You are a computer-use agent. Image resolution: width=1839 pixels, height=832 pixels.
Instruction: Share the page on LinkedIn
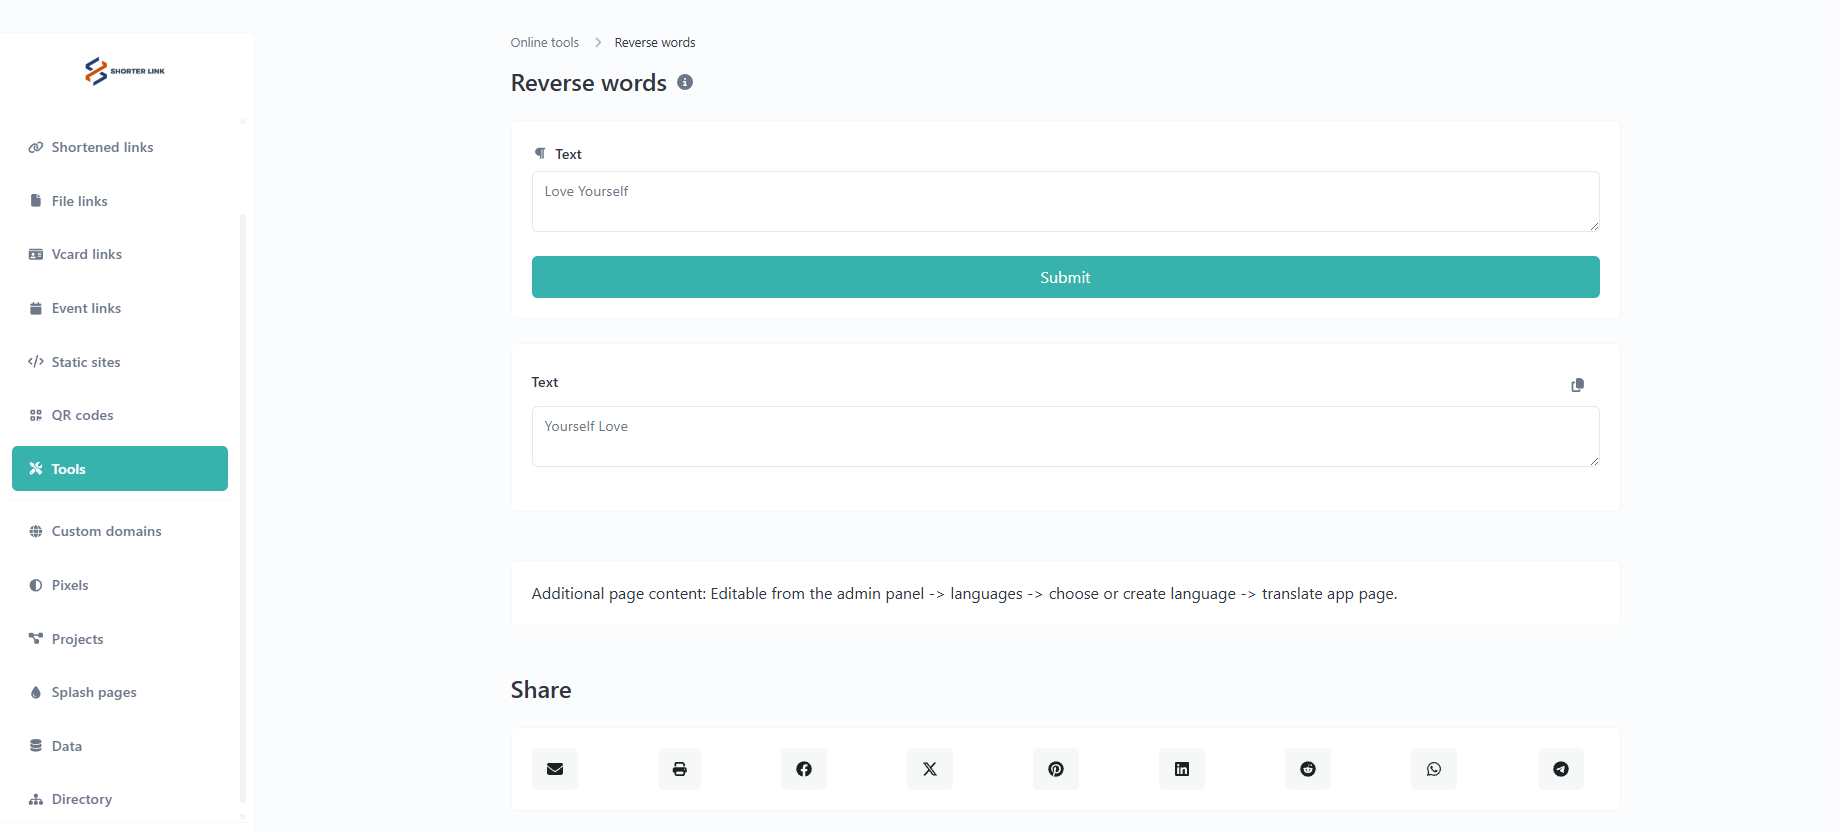tap(1182, 769)
